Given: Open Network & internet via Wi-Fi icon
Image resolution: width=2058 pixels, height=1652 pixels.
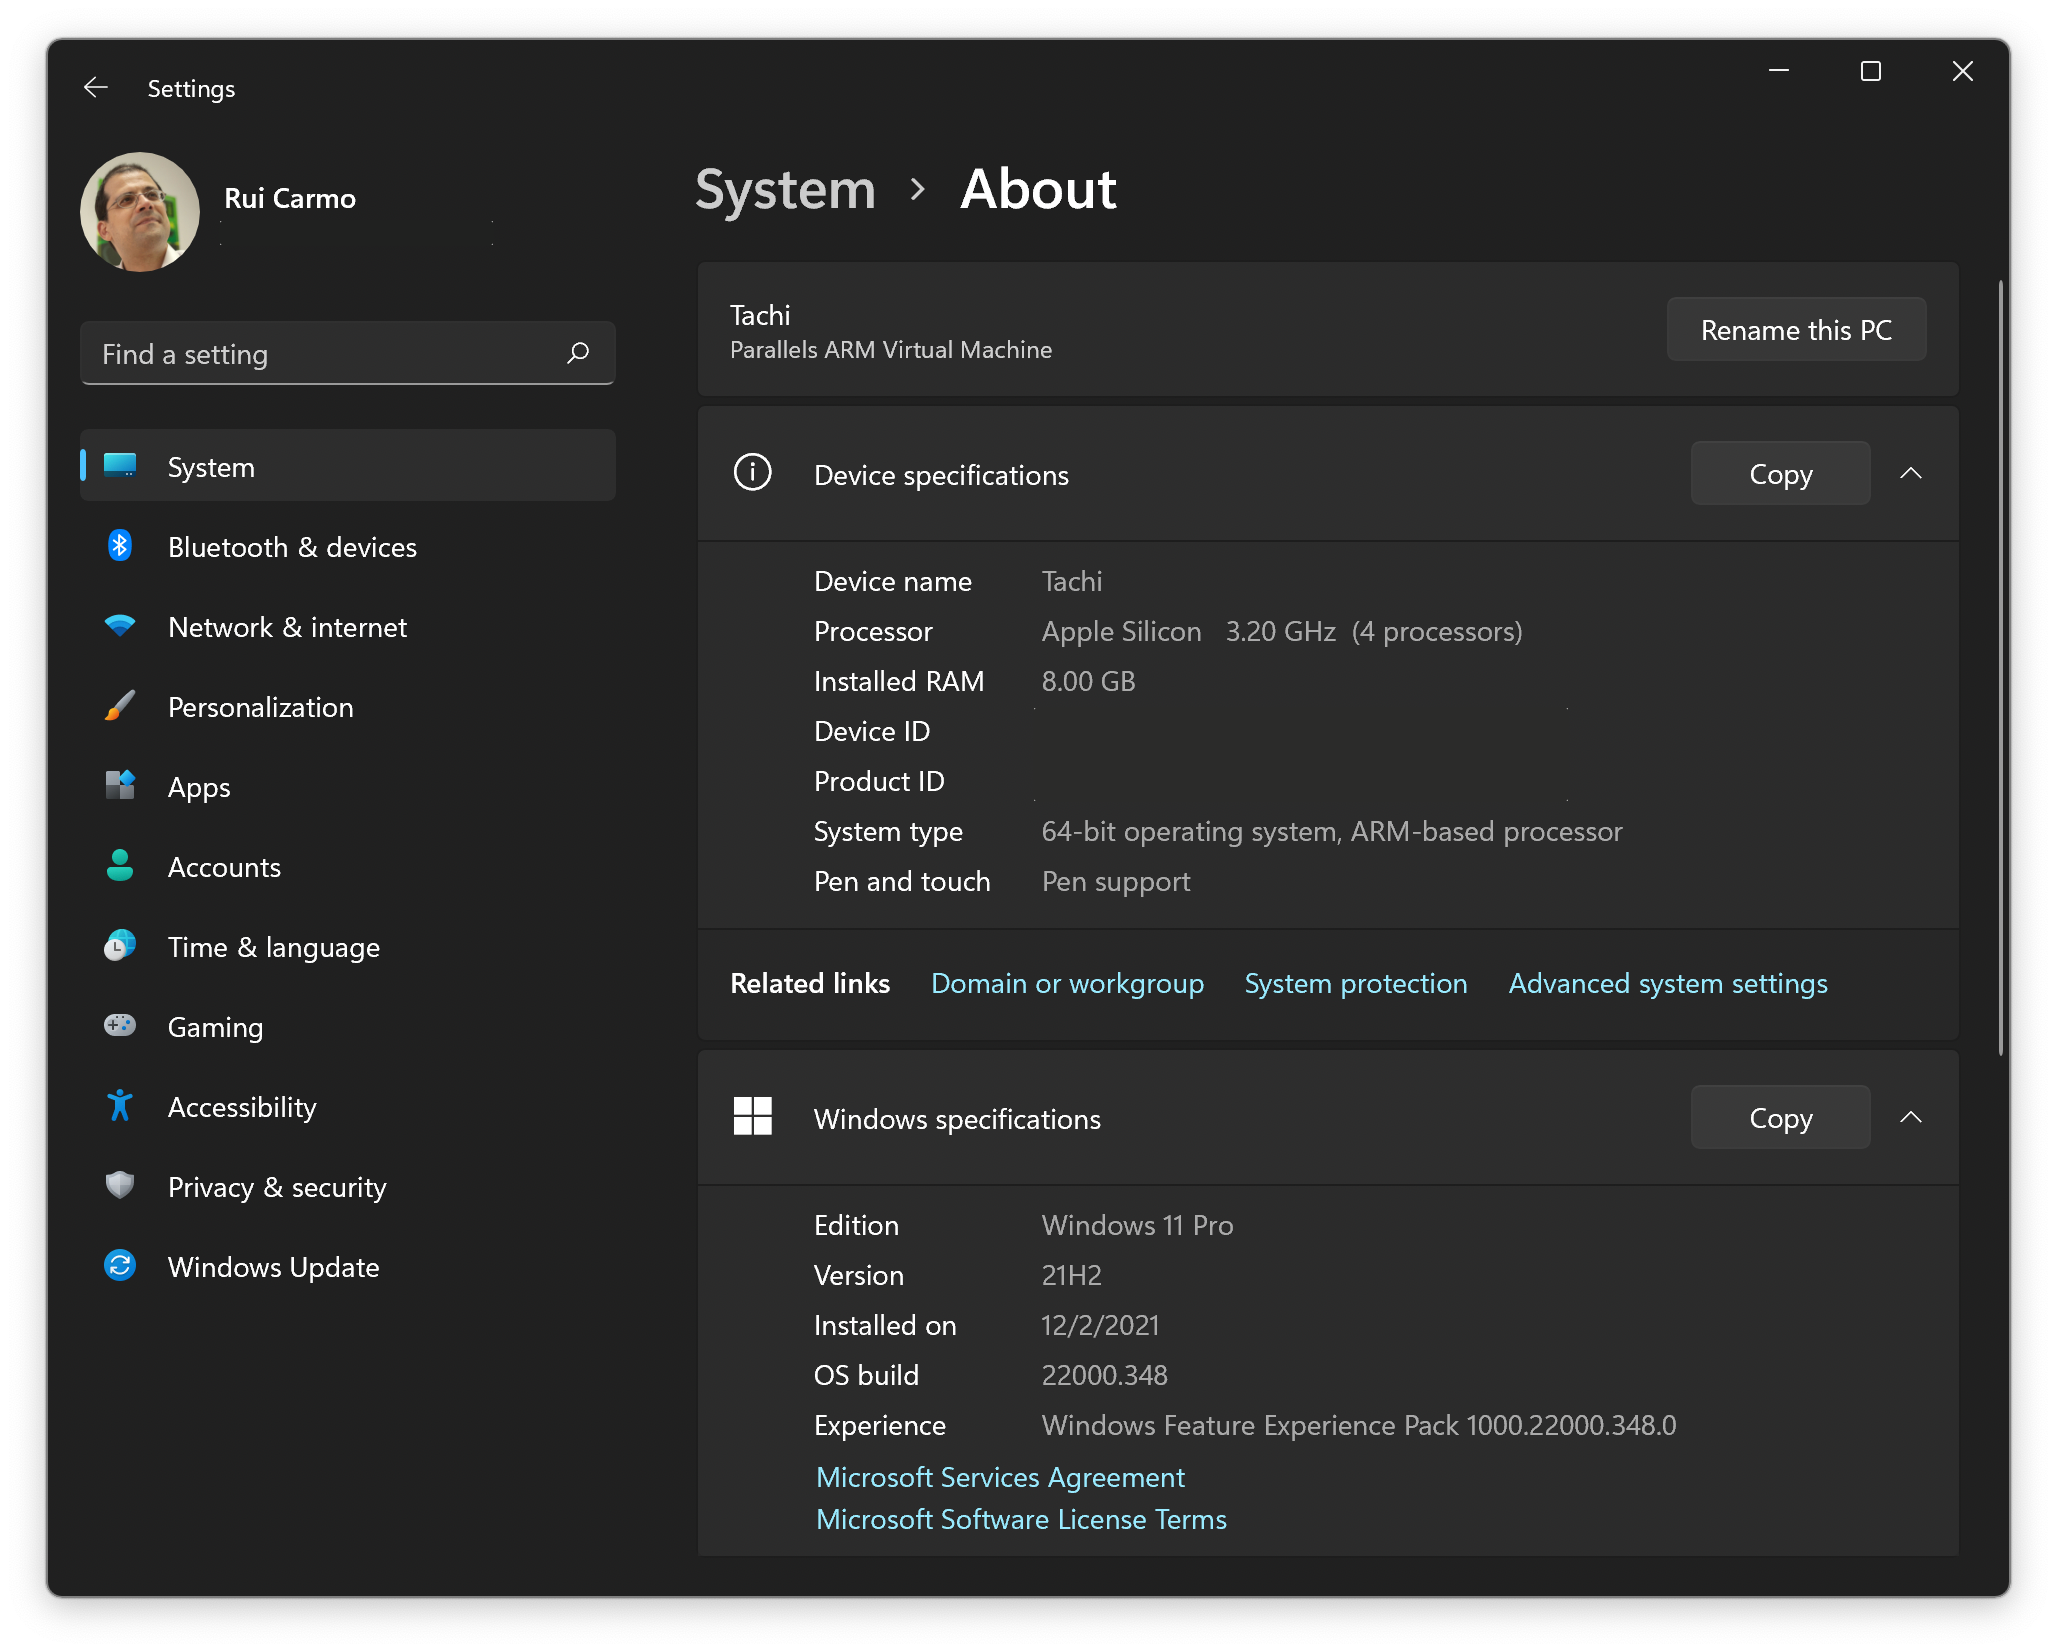Looking at the screenshot, I should (x=120, y=626).
